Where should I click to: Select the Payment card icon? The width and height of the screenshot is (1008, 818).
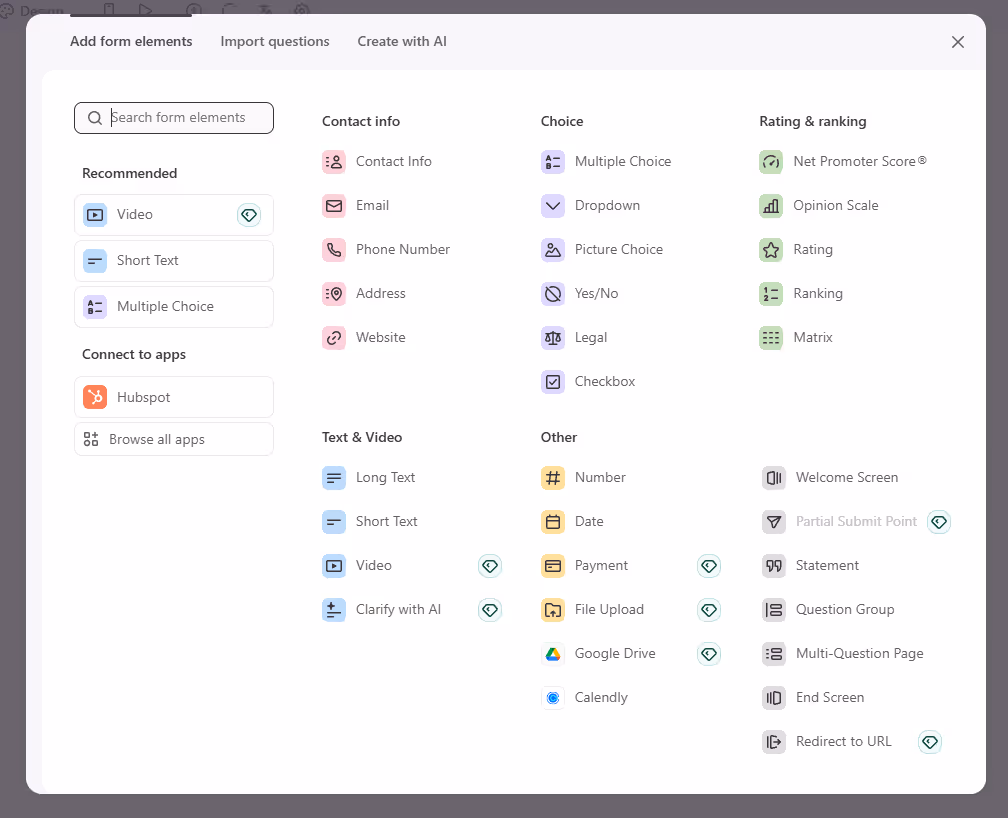pos(553,566)
